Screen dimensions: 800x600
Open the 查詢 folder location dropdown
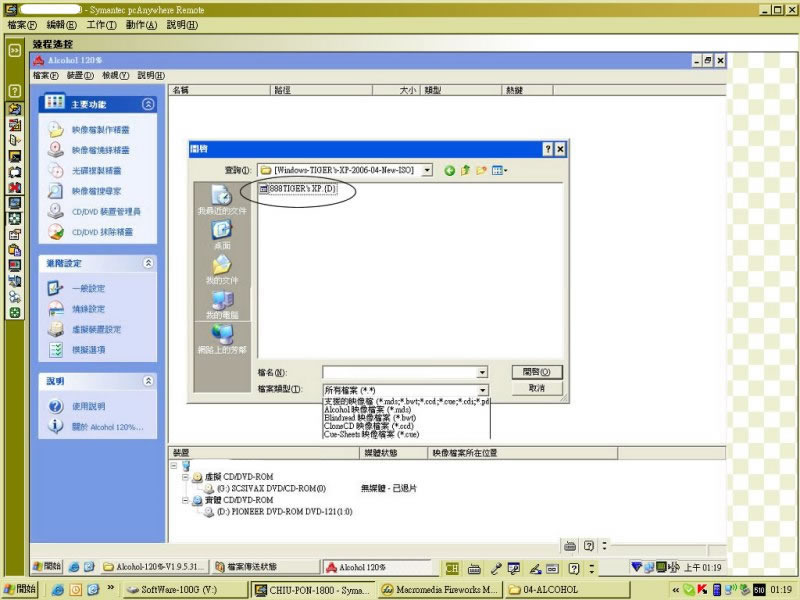tap(427, 170)
